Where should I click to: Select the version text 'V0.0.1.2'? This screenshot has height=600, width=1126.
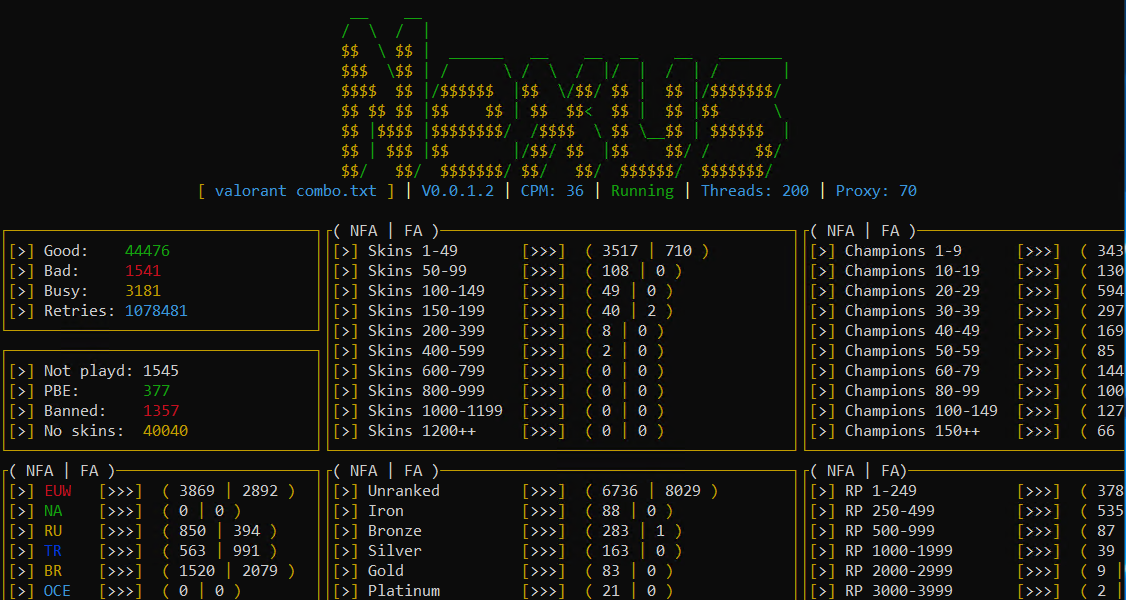click(x=457, y=191)
